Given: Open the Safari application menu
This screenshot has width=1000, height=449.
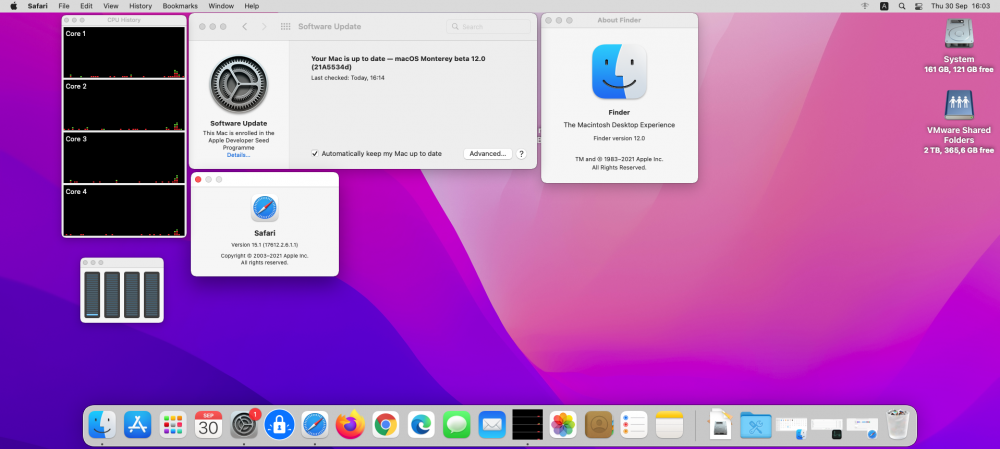Looking at the screenshot, I should [38, 6].
